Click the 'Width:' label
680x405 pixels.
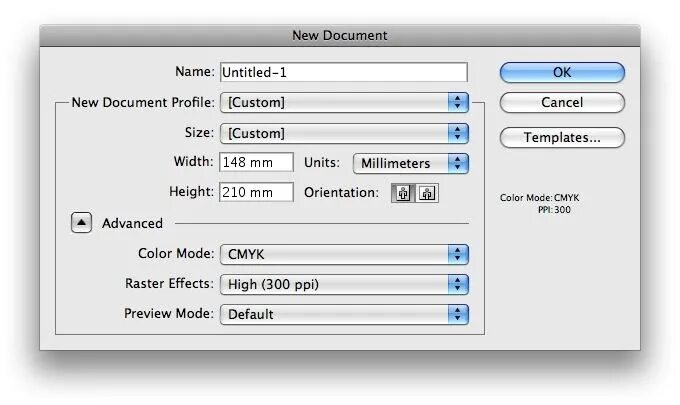pyautogui.click(x=193, y=162)
